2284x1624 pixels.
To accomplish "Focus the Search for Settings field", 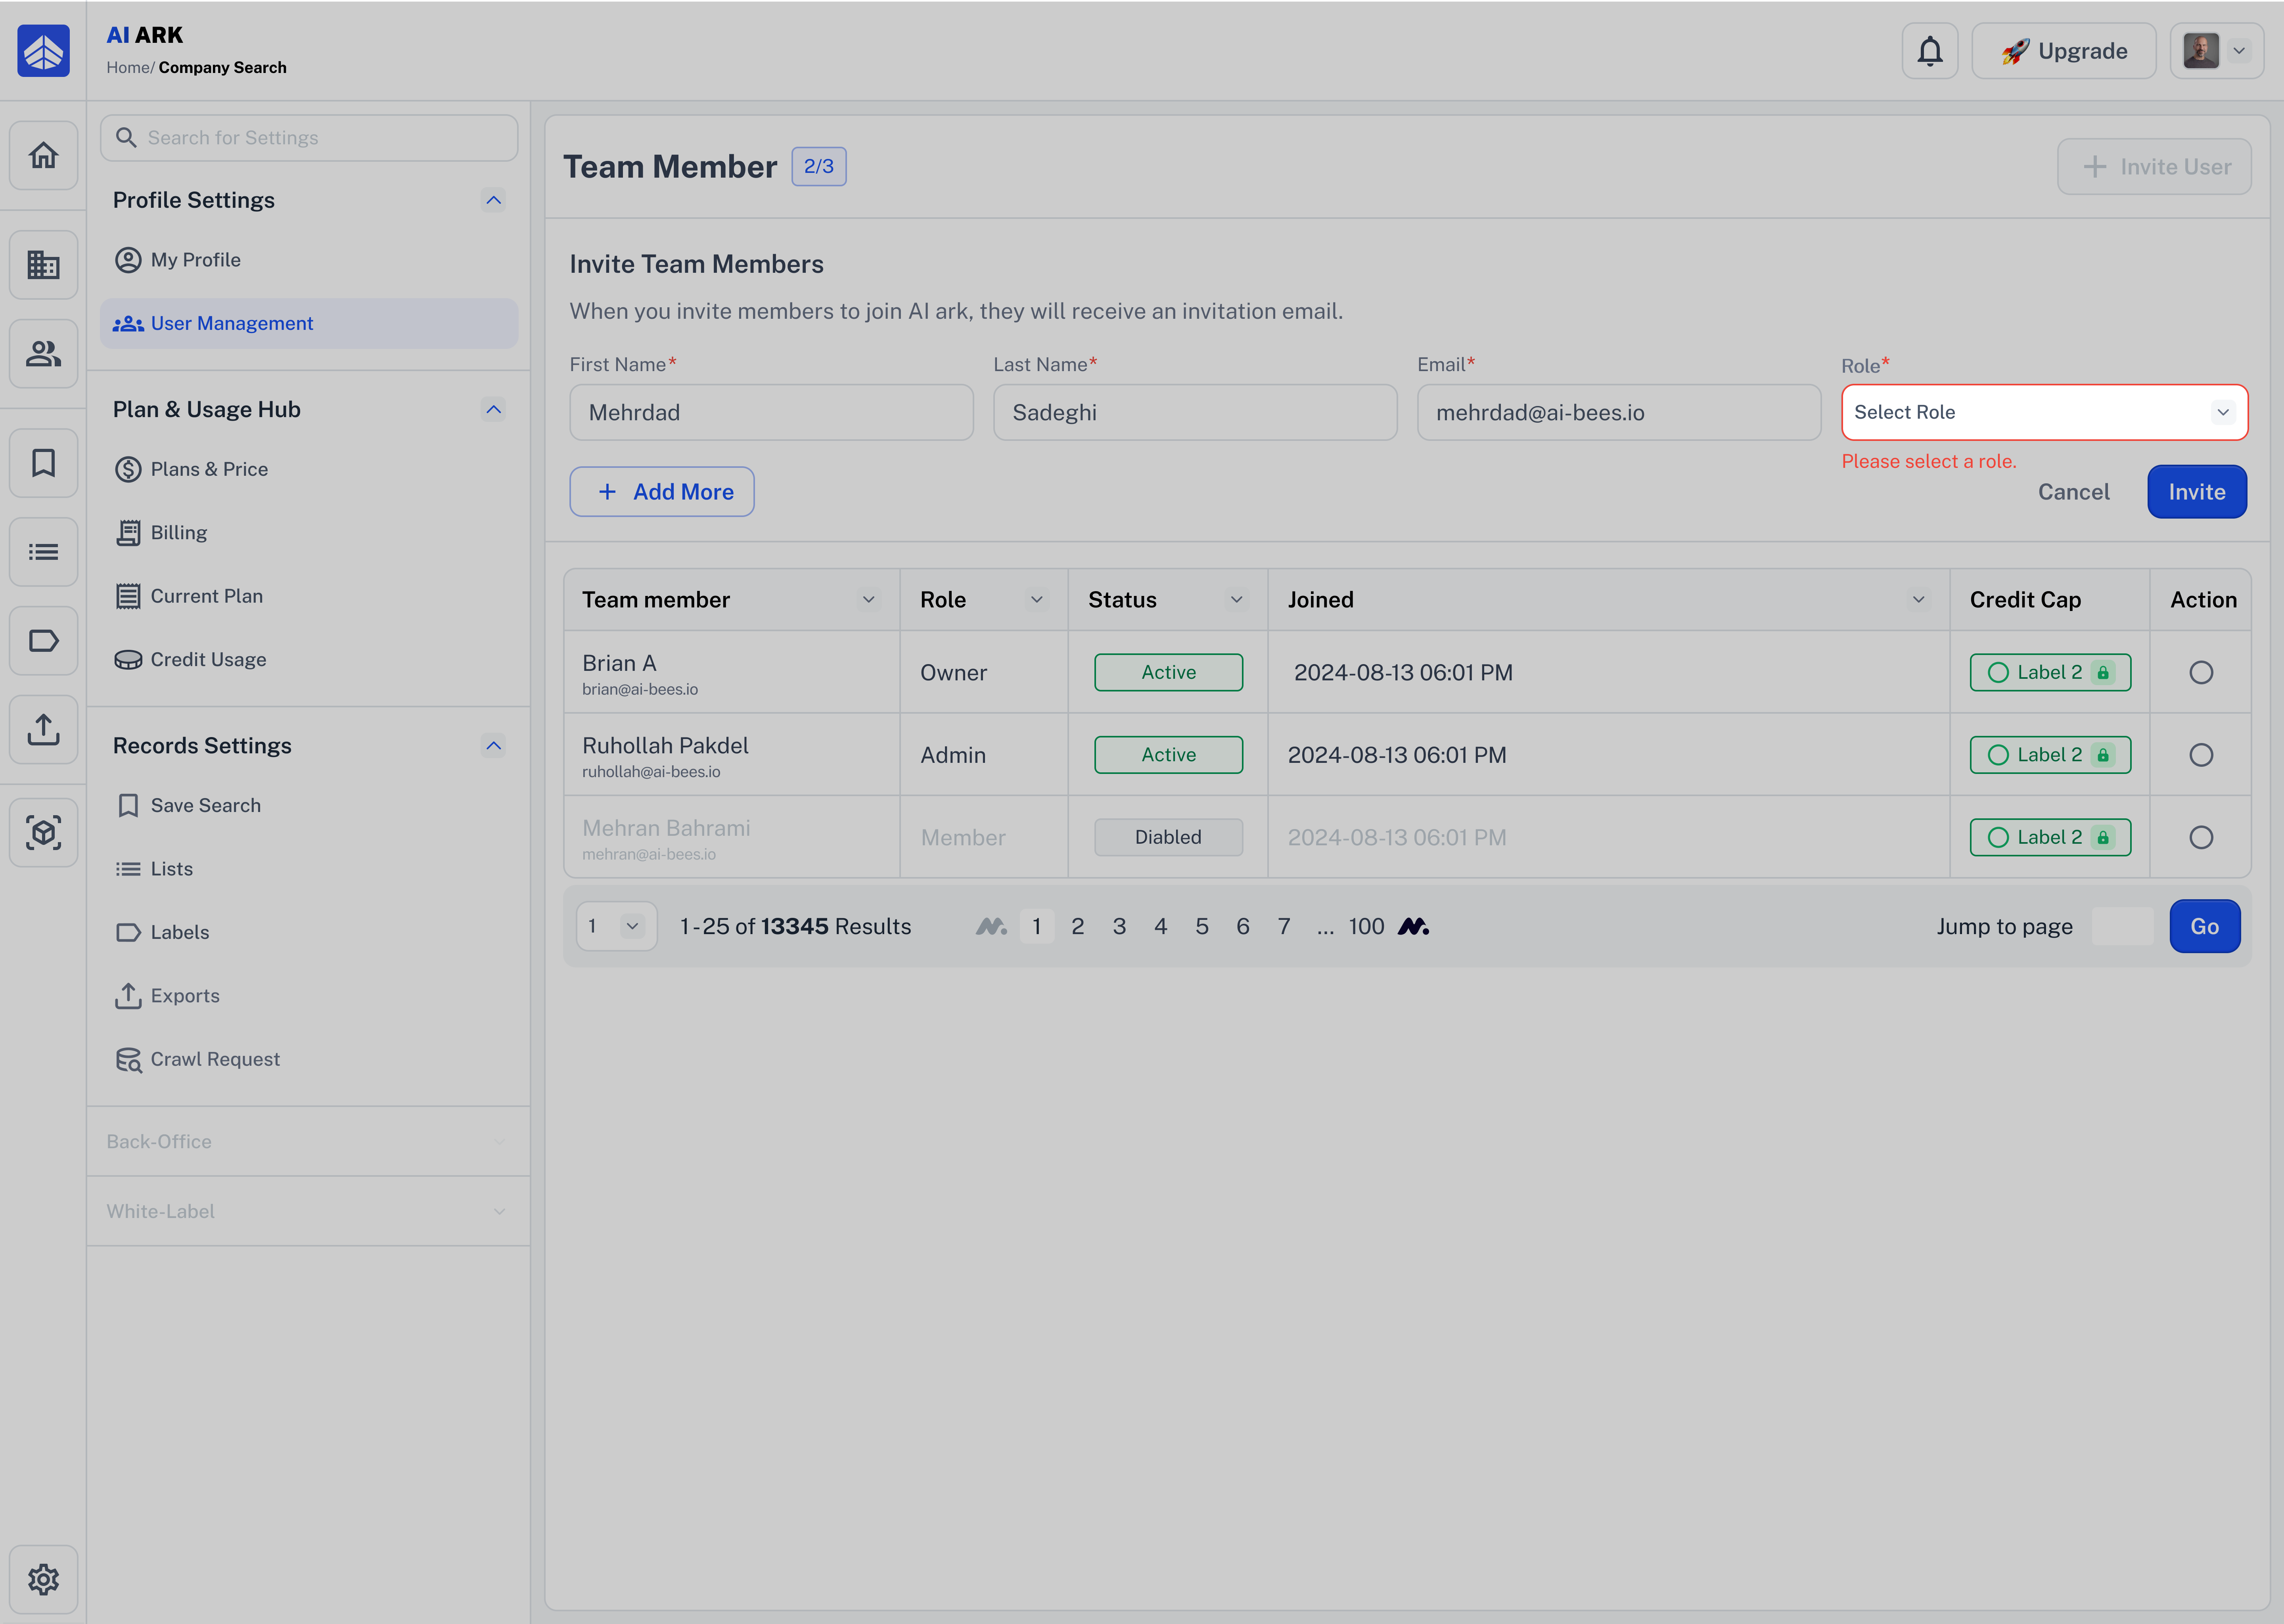I will 309,138.
